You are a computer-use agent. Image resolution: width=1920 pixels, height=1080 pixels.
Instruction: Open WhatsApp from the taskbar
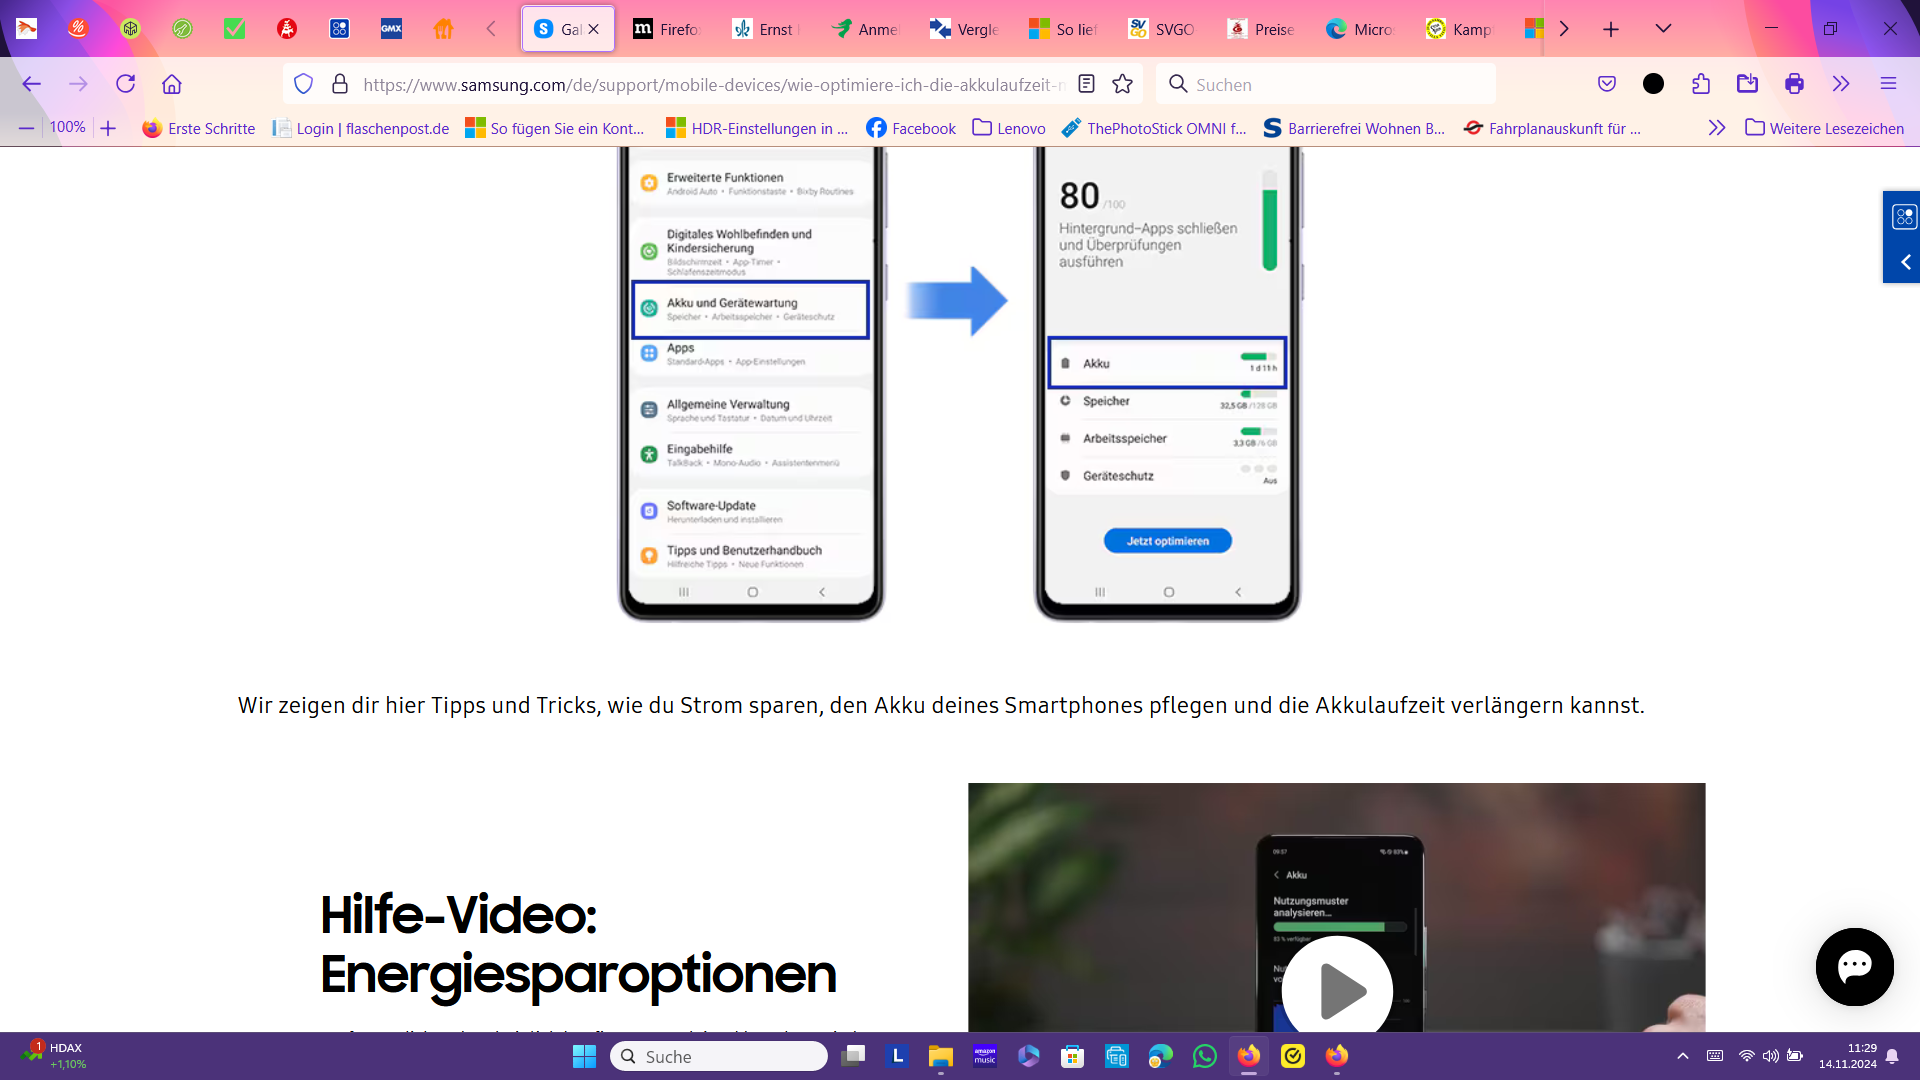tap(1205, 1056)
